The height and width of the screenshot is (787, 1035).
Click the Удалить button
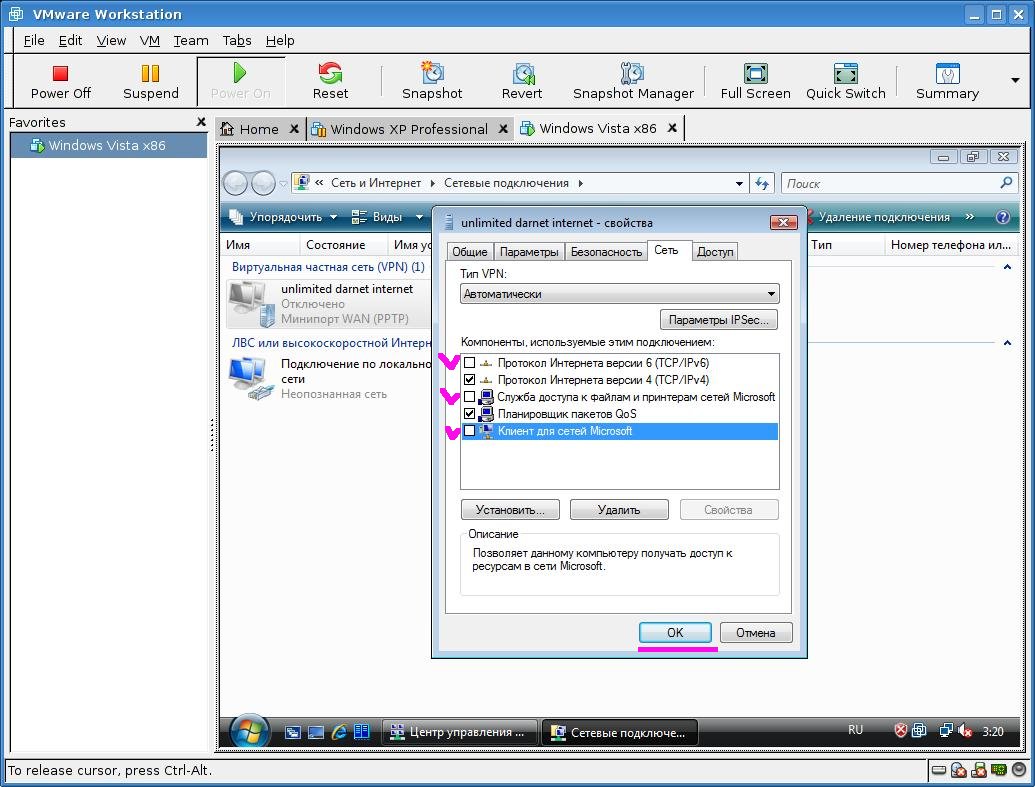pyautogui.click(x=619, y=510)
